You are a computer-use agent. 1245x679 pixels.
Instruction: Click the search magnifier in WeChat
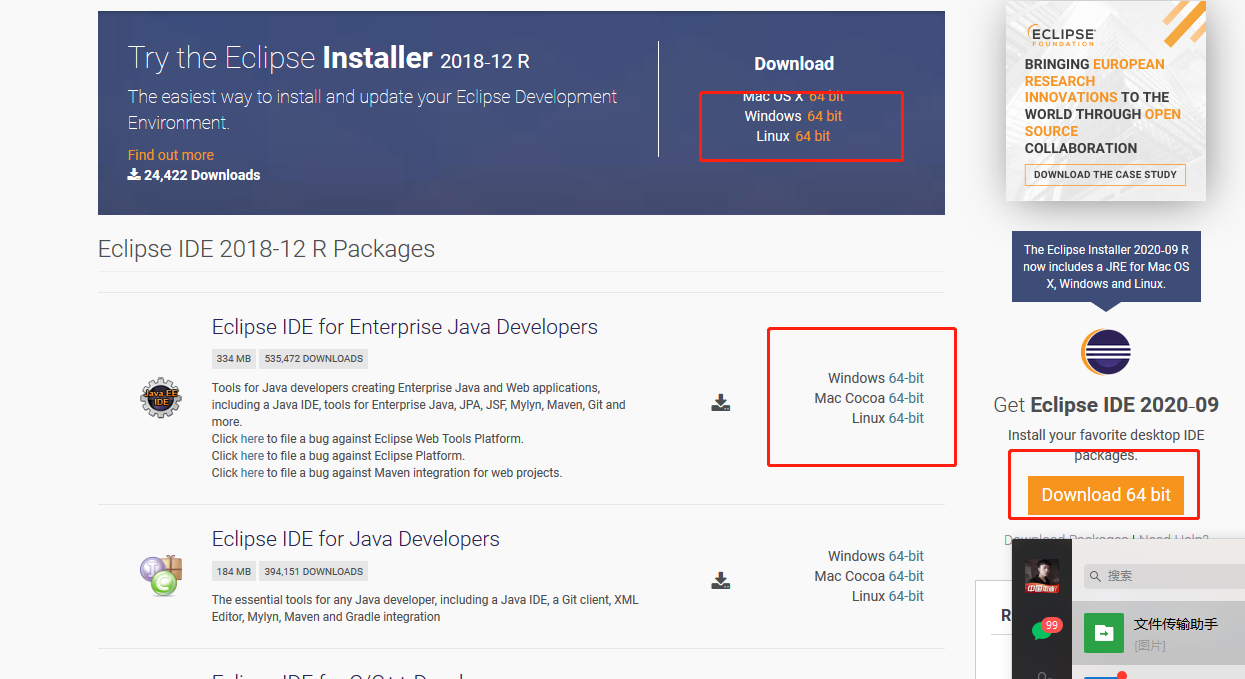(x=1095, y=576)
